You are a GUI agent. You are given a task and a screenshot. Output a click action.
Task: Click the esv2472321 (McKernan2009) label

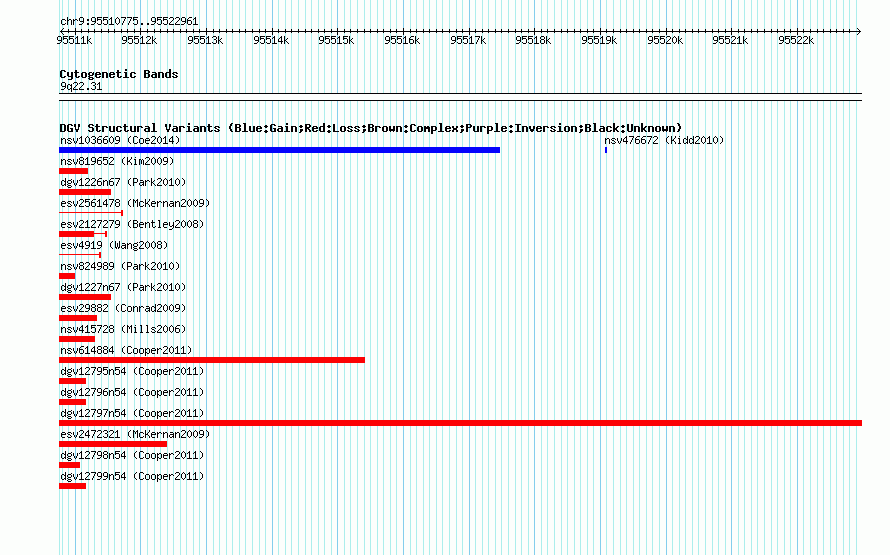[x=135, y=434]
